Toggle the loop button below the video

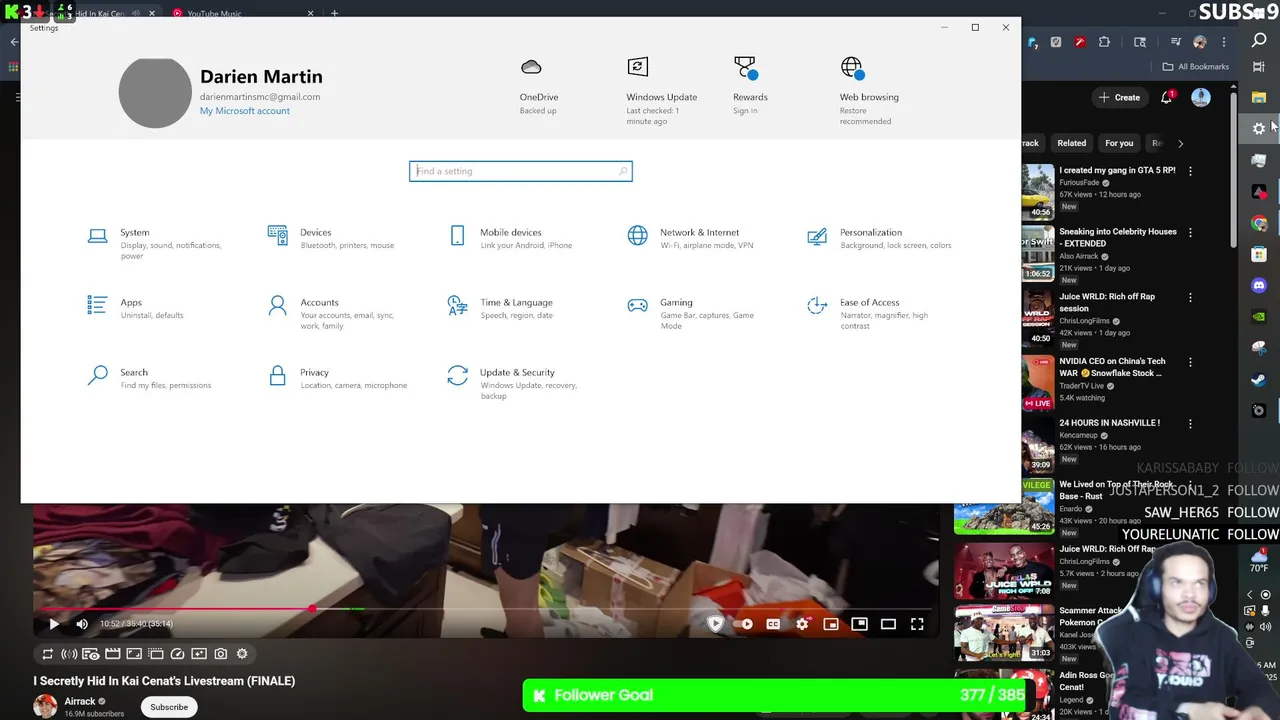coord(47,654)
